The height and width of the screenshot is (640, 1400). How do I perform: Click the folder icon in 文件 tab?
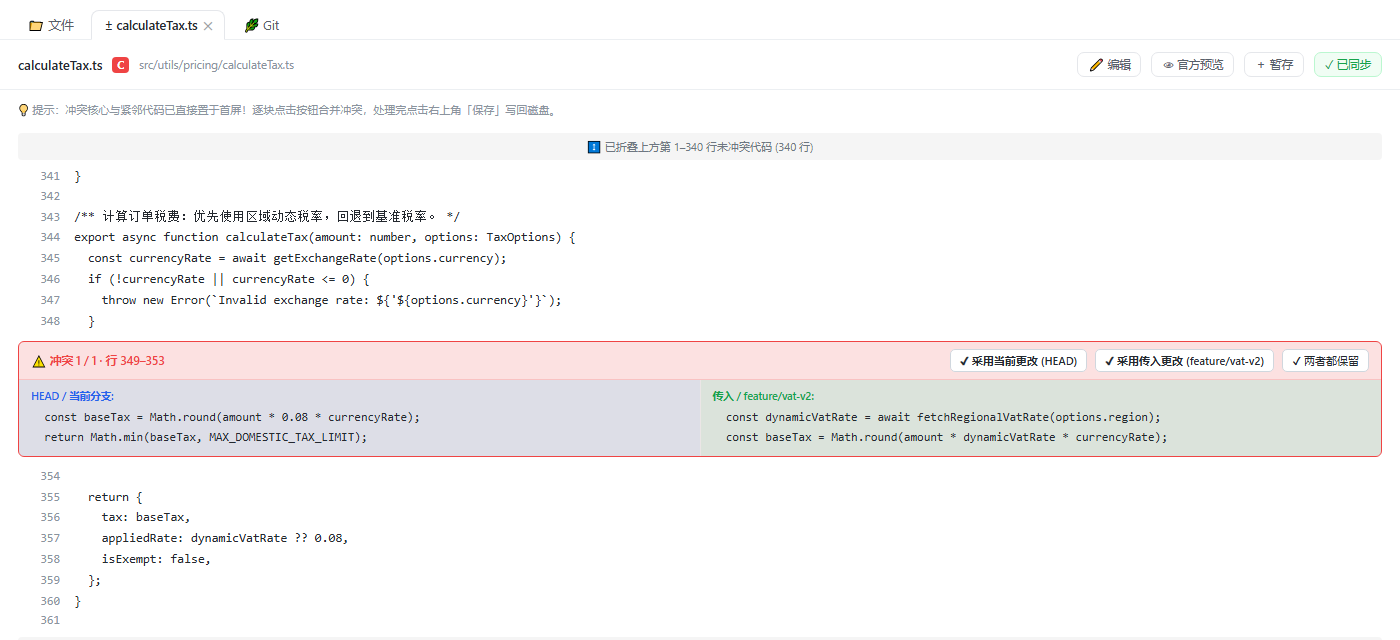[x=36, y=25]
